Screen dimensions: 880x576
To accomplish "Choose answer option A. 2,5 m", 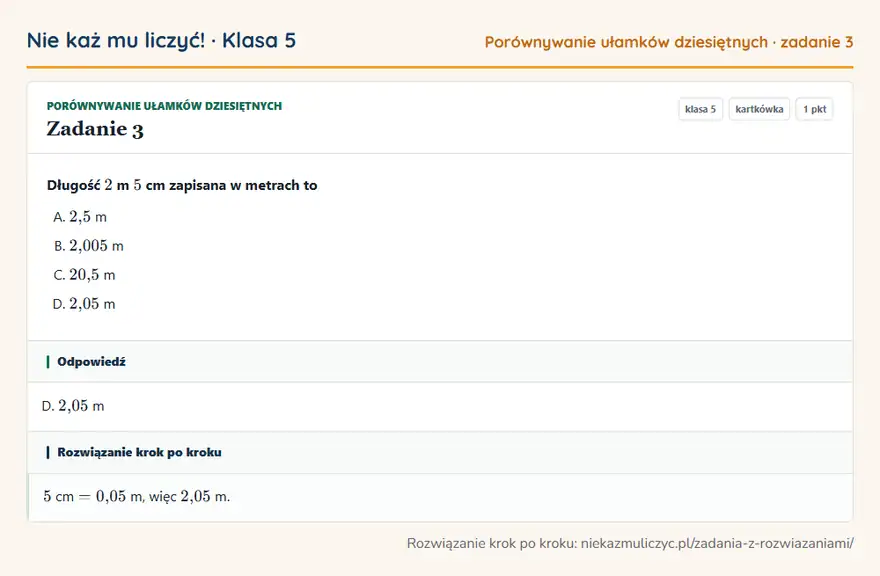I will 80,217.
